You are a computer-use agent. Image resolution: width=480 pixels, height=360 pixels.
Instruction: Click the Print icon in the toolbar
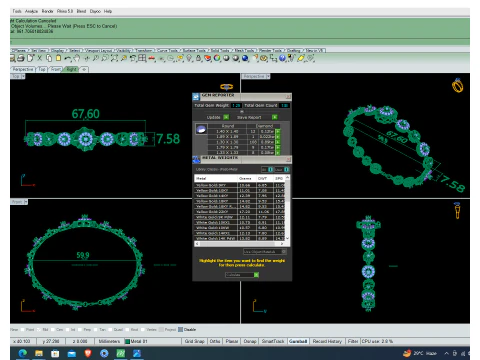[21, 58]
